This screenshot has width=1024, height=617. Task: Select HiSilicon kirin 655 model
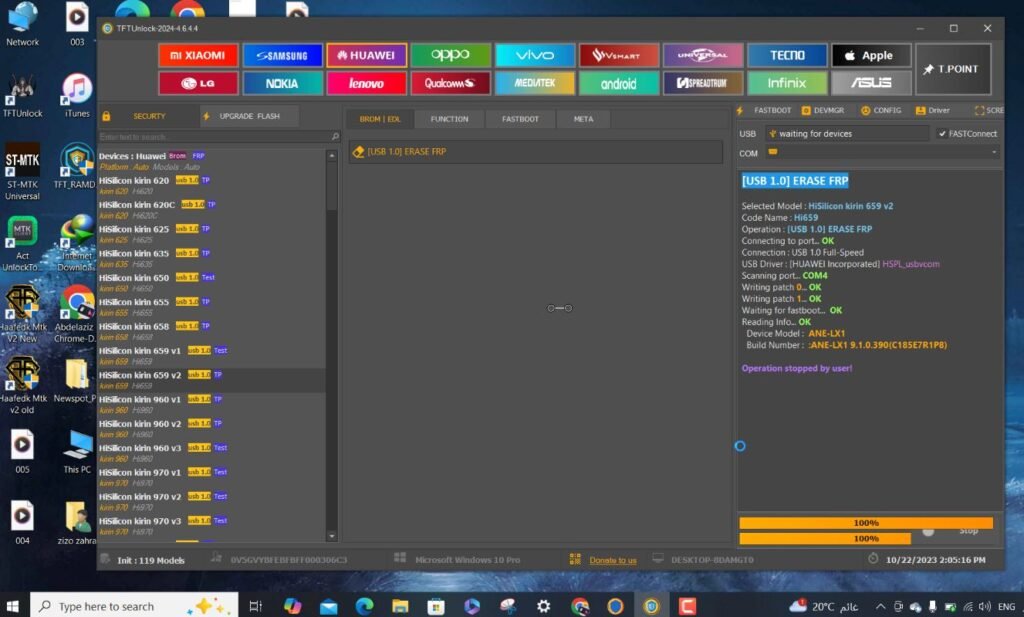coord(211,307)
